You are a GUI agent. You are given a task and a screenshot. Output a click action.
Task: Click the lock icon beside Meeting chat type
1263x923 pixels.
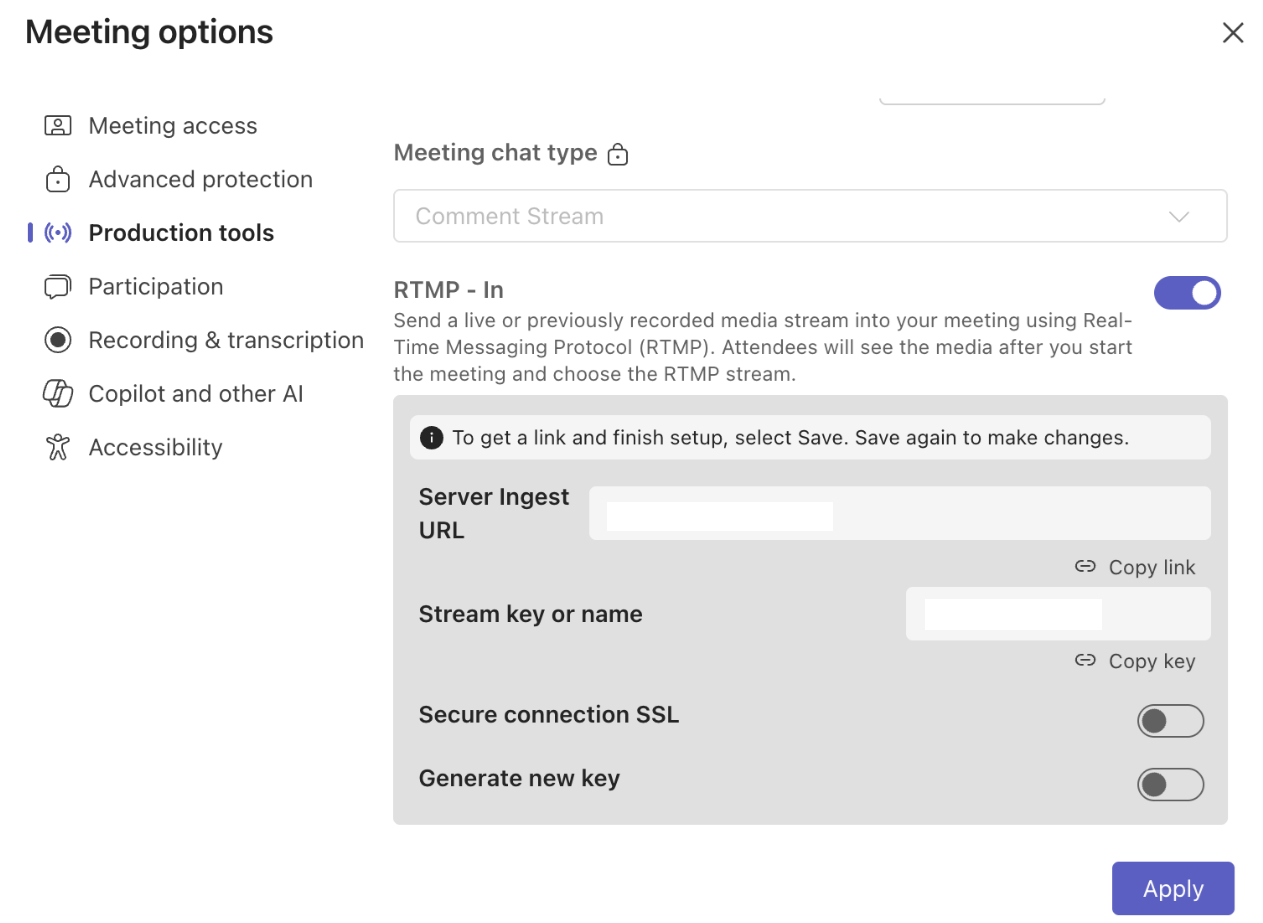pos(618,154)
